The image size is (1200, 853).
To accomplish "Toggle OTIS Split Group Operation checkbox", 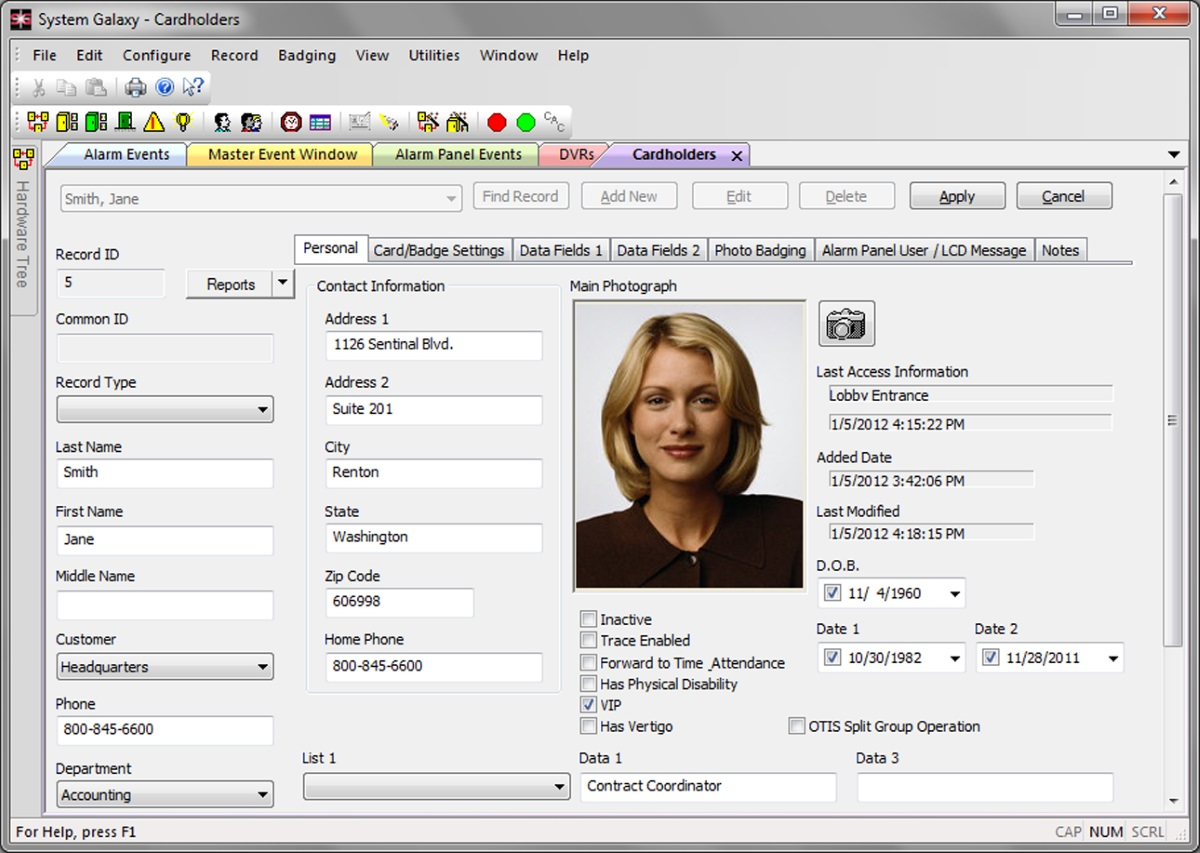I will [x=797, y=727].
